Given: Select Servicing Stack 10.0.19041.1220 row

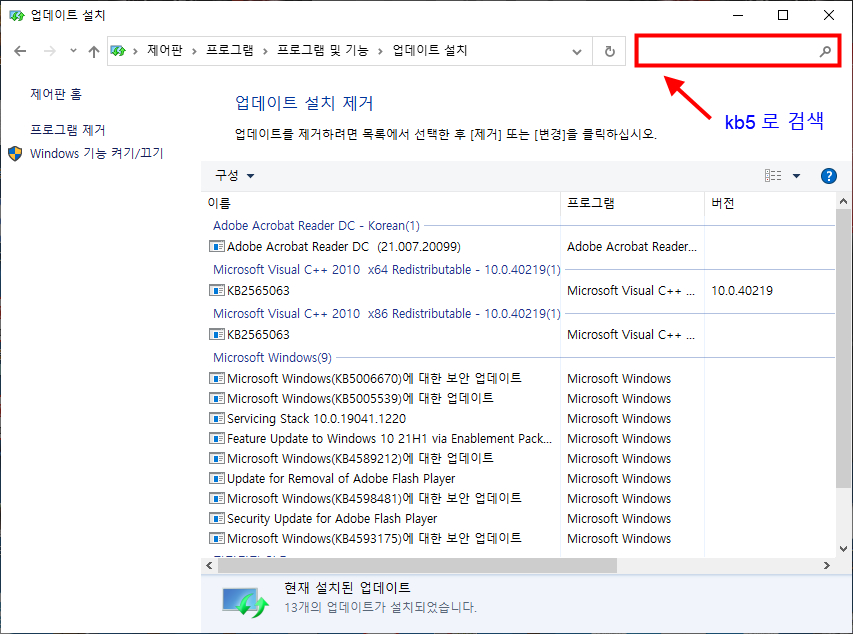Looking at the screenshot, I should (316, 418).
